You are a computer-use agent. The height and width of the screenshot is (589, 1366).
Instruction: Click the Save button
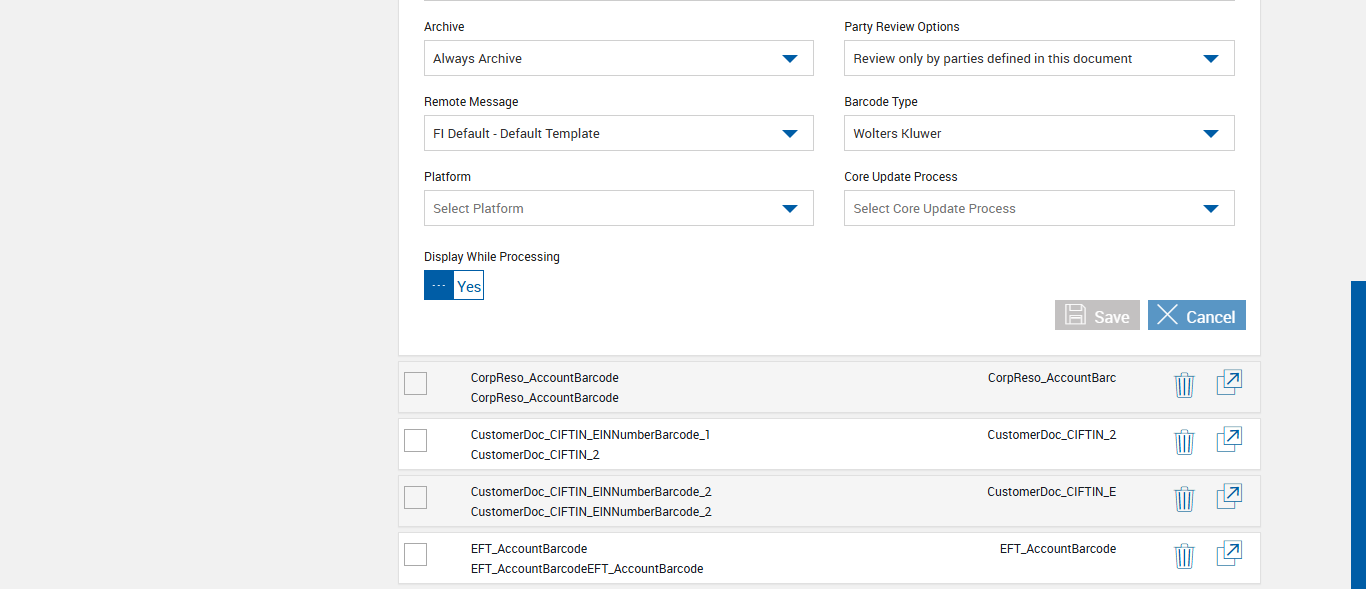pos(1097,316)
